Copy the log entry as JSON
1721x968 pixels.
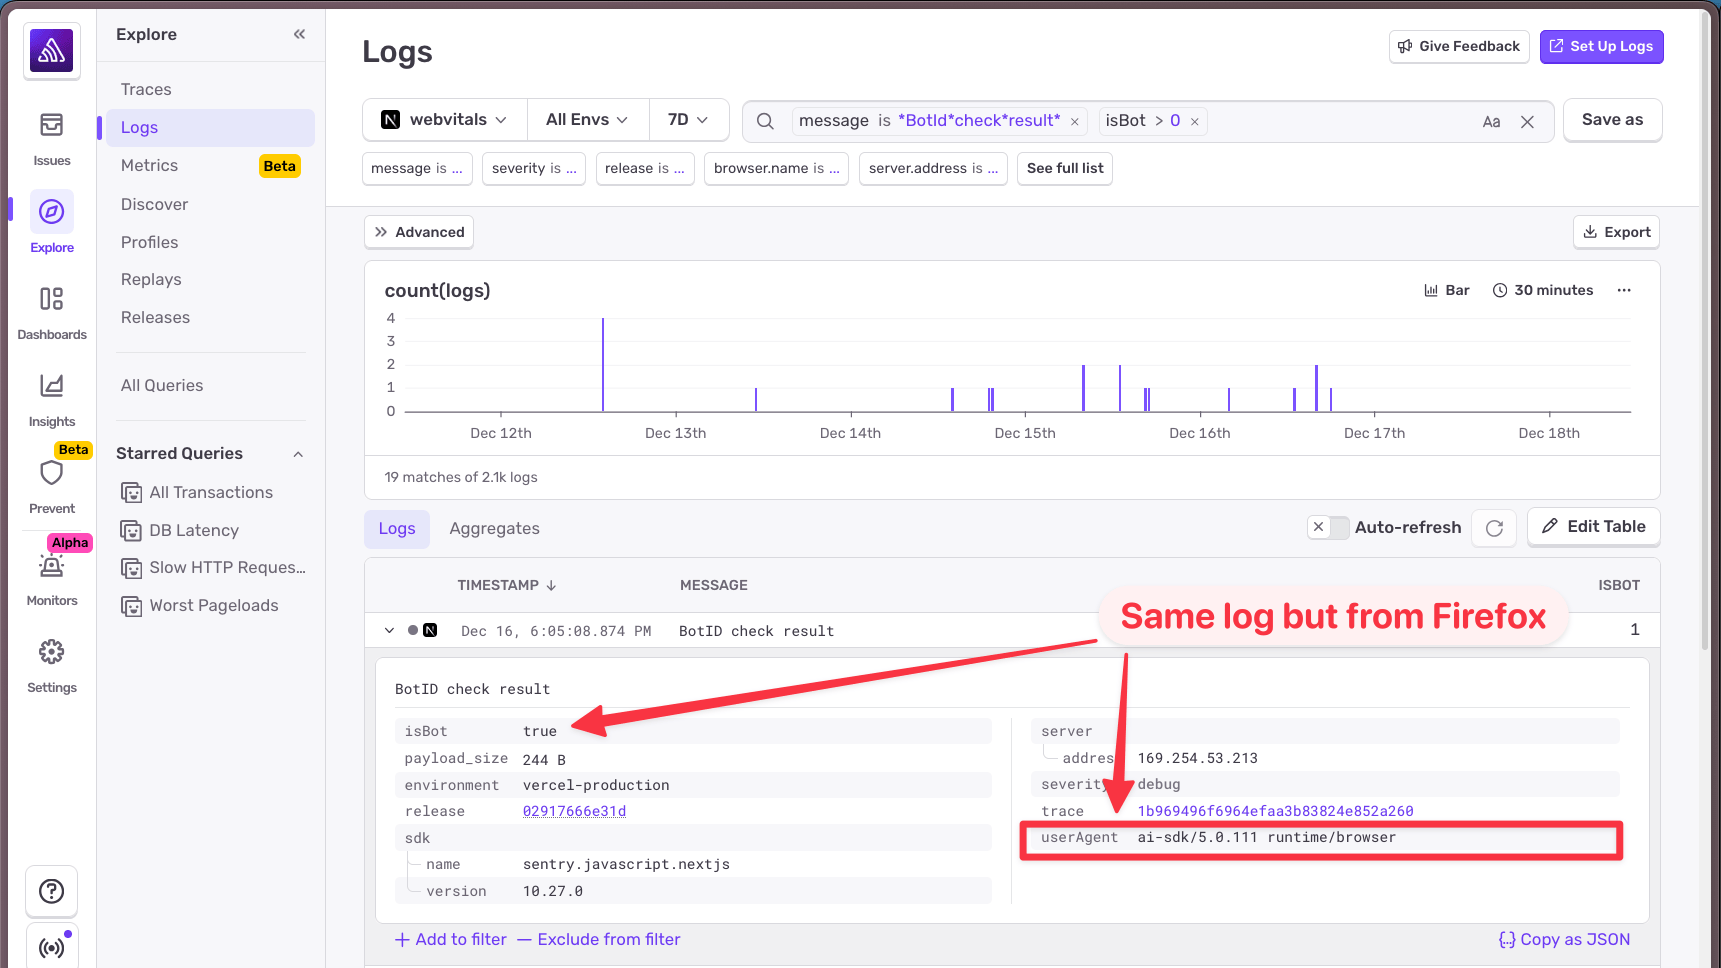[1564, 939]
